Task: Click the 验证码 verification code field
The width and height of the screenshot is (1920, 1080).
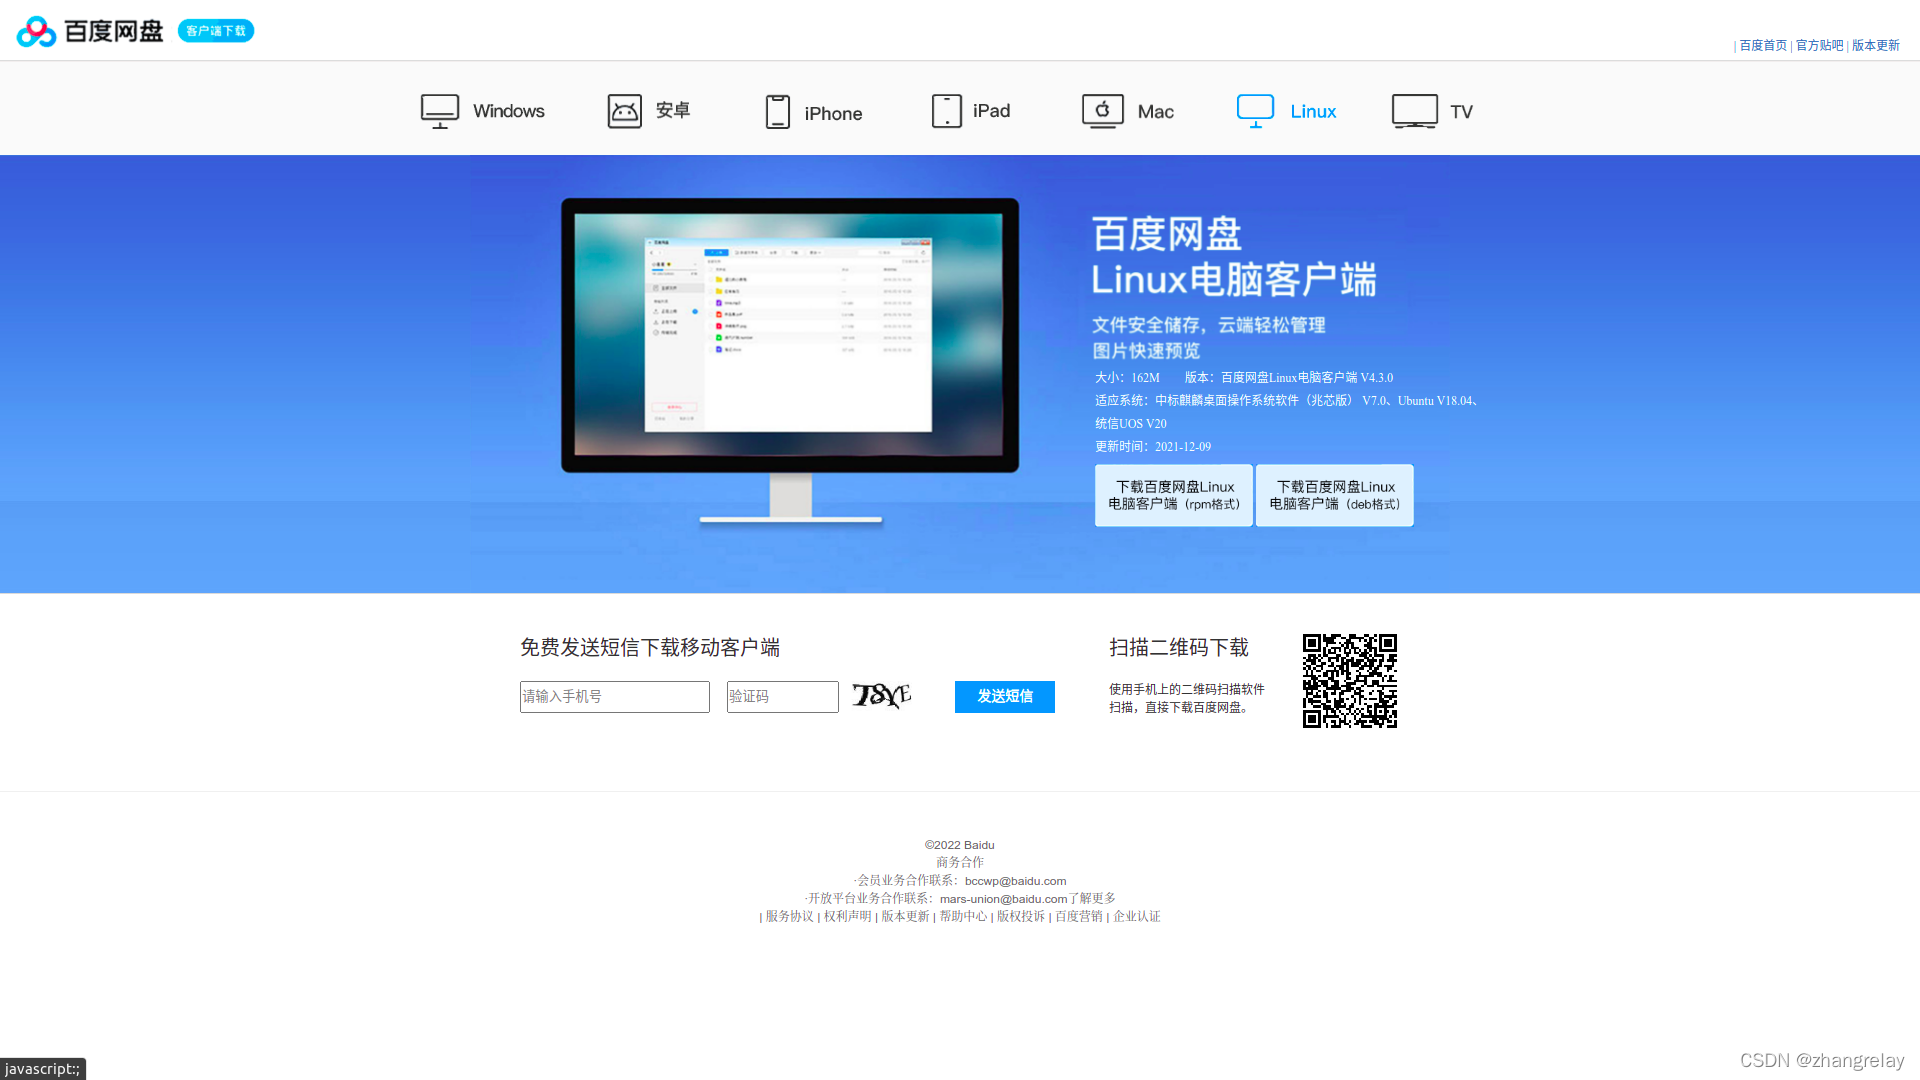Action: pos(782,697)
